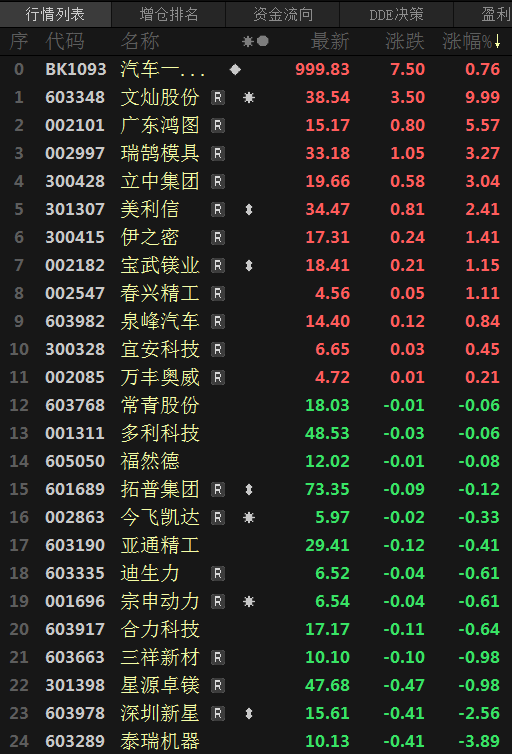Click the 序 column header
The image size is (512, 754).
[x=19, y=41]
